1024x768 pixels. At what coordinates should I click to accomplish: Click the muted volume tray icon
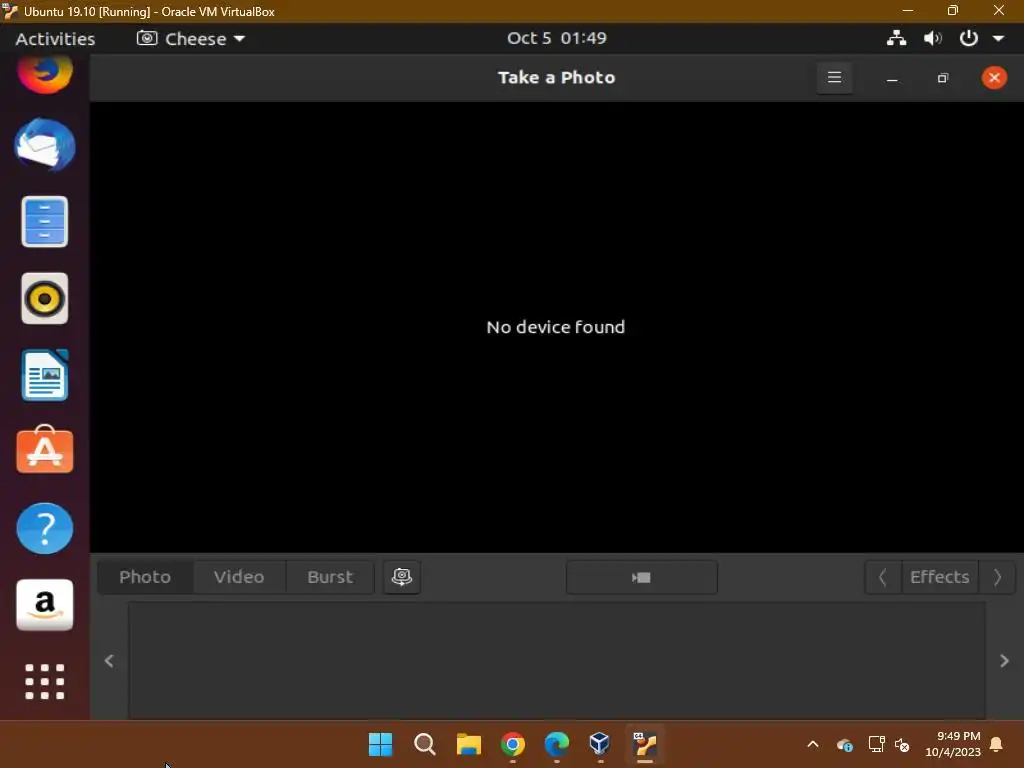(903, 744)
